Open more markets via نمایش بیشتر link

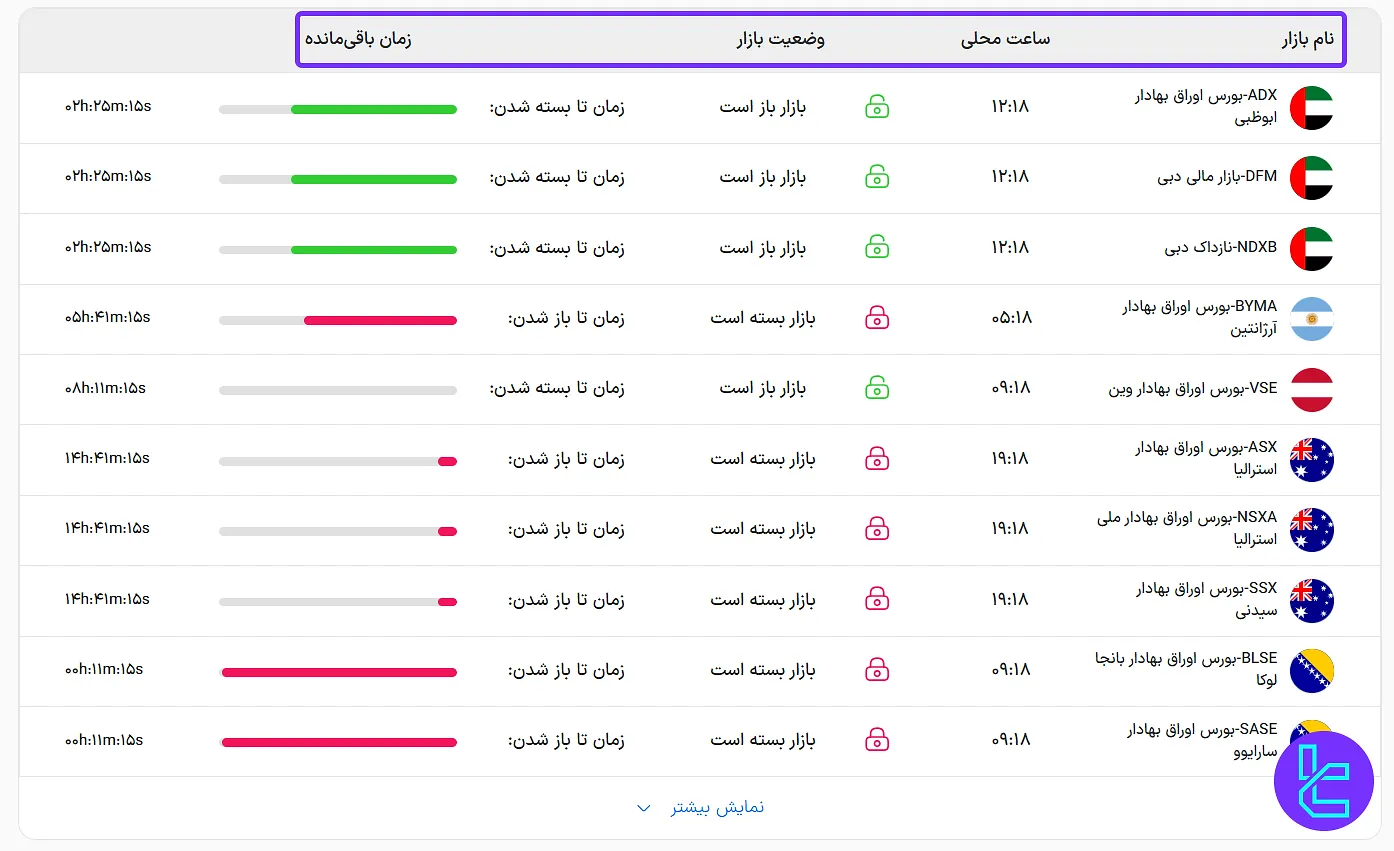coord(716,807)
